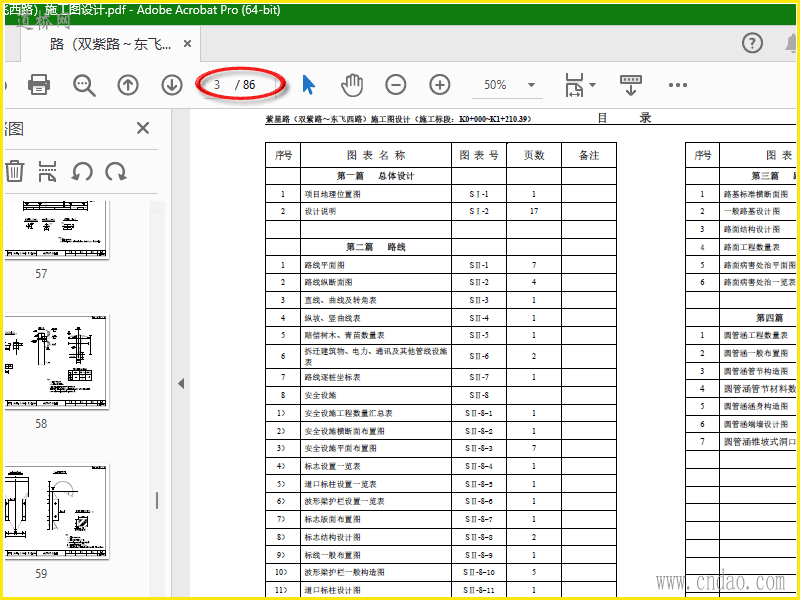Select page 58 thumbnail
Viewport: 800px width, 600px height.
tap(57, 361)
